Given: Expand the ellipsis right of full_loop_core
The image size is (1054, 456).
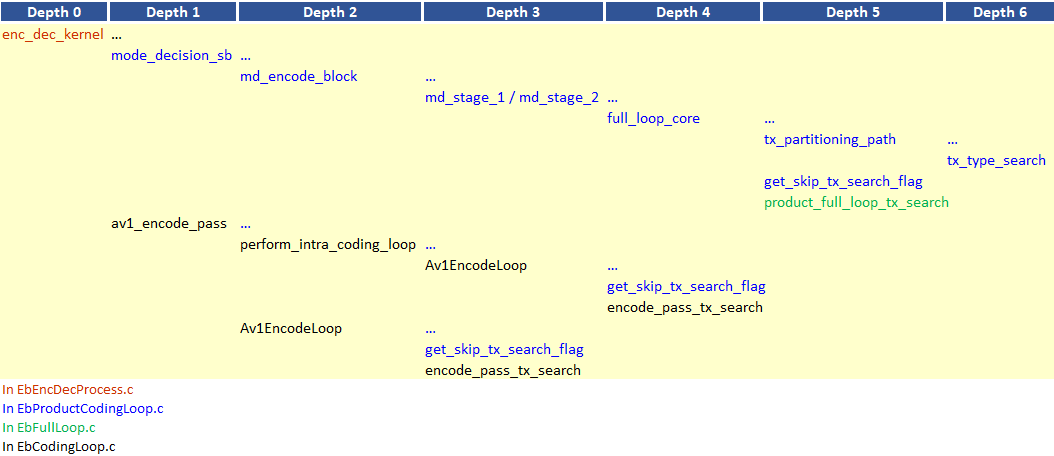Looking at the screenshot, I should click(769, 118).
